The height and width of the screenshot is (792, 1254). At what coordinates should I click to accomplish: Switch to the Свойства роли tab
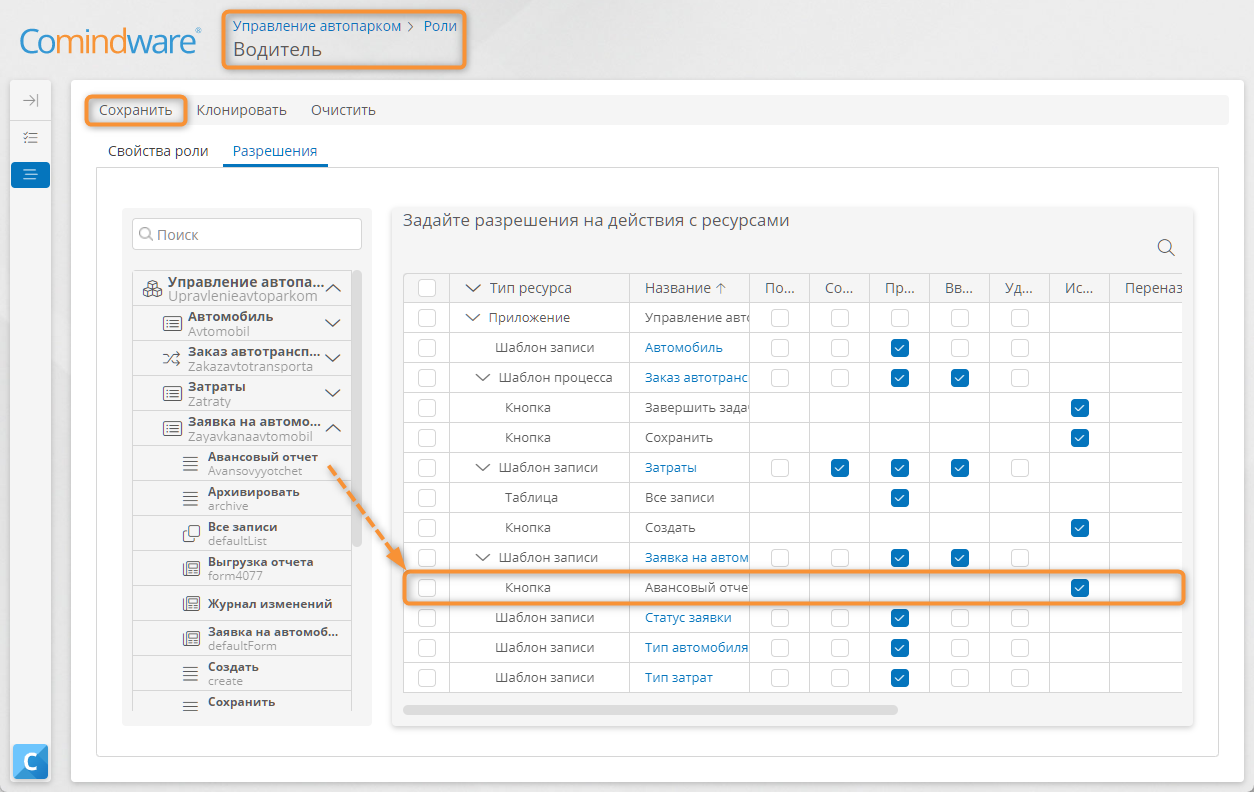[158, 151]
